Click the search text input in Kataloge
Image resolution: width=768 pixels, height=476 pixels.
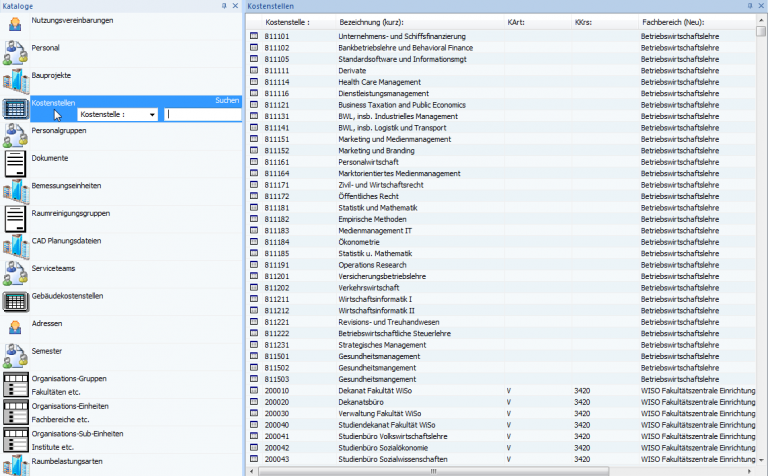click(x=202, y=114)
